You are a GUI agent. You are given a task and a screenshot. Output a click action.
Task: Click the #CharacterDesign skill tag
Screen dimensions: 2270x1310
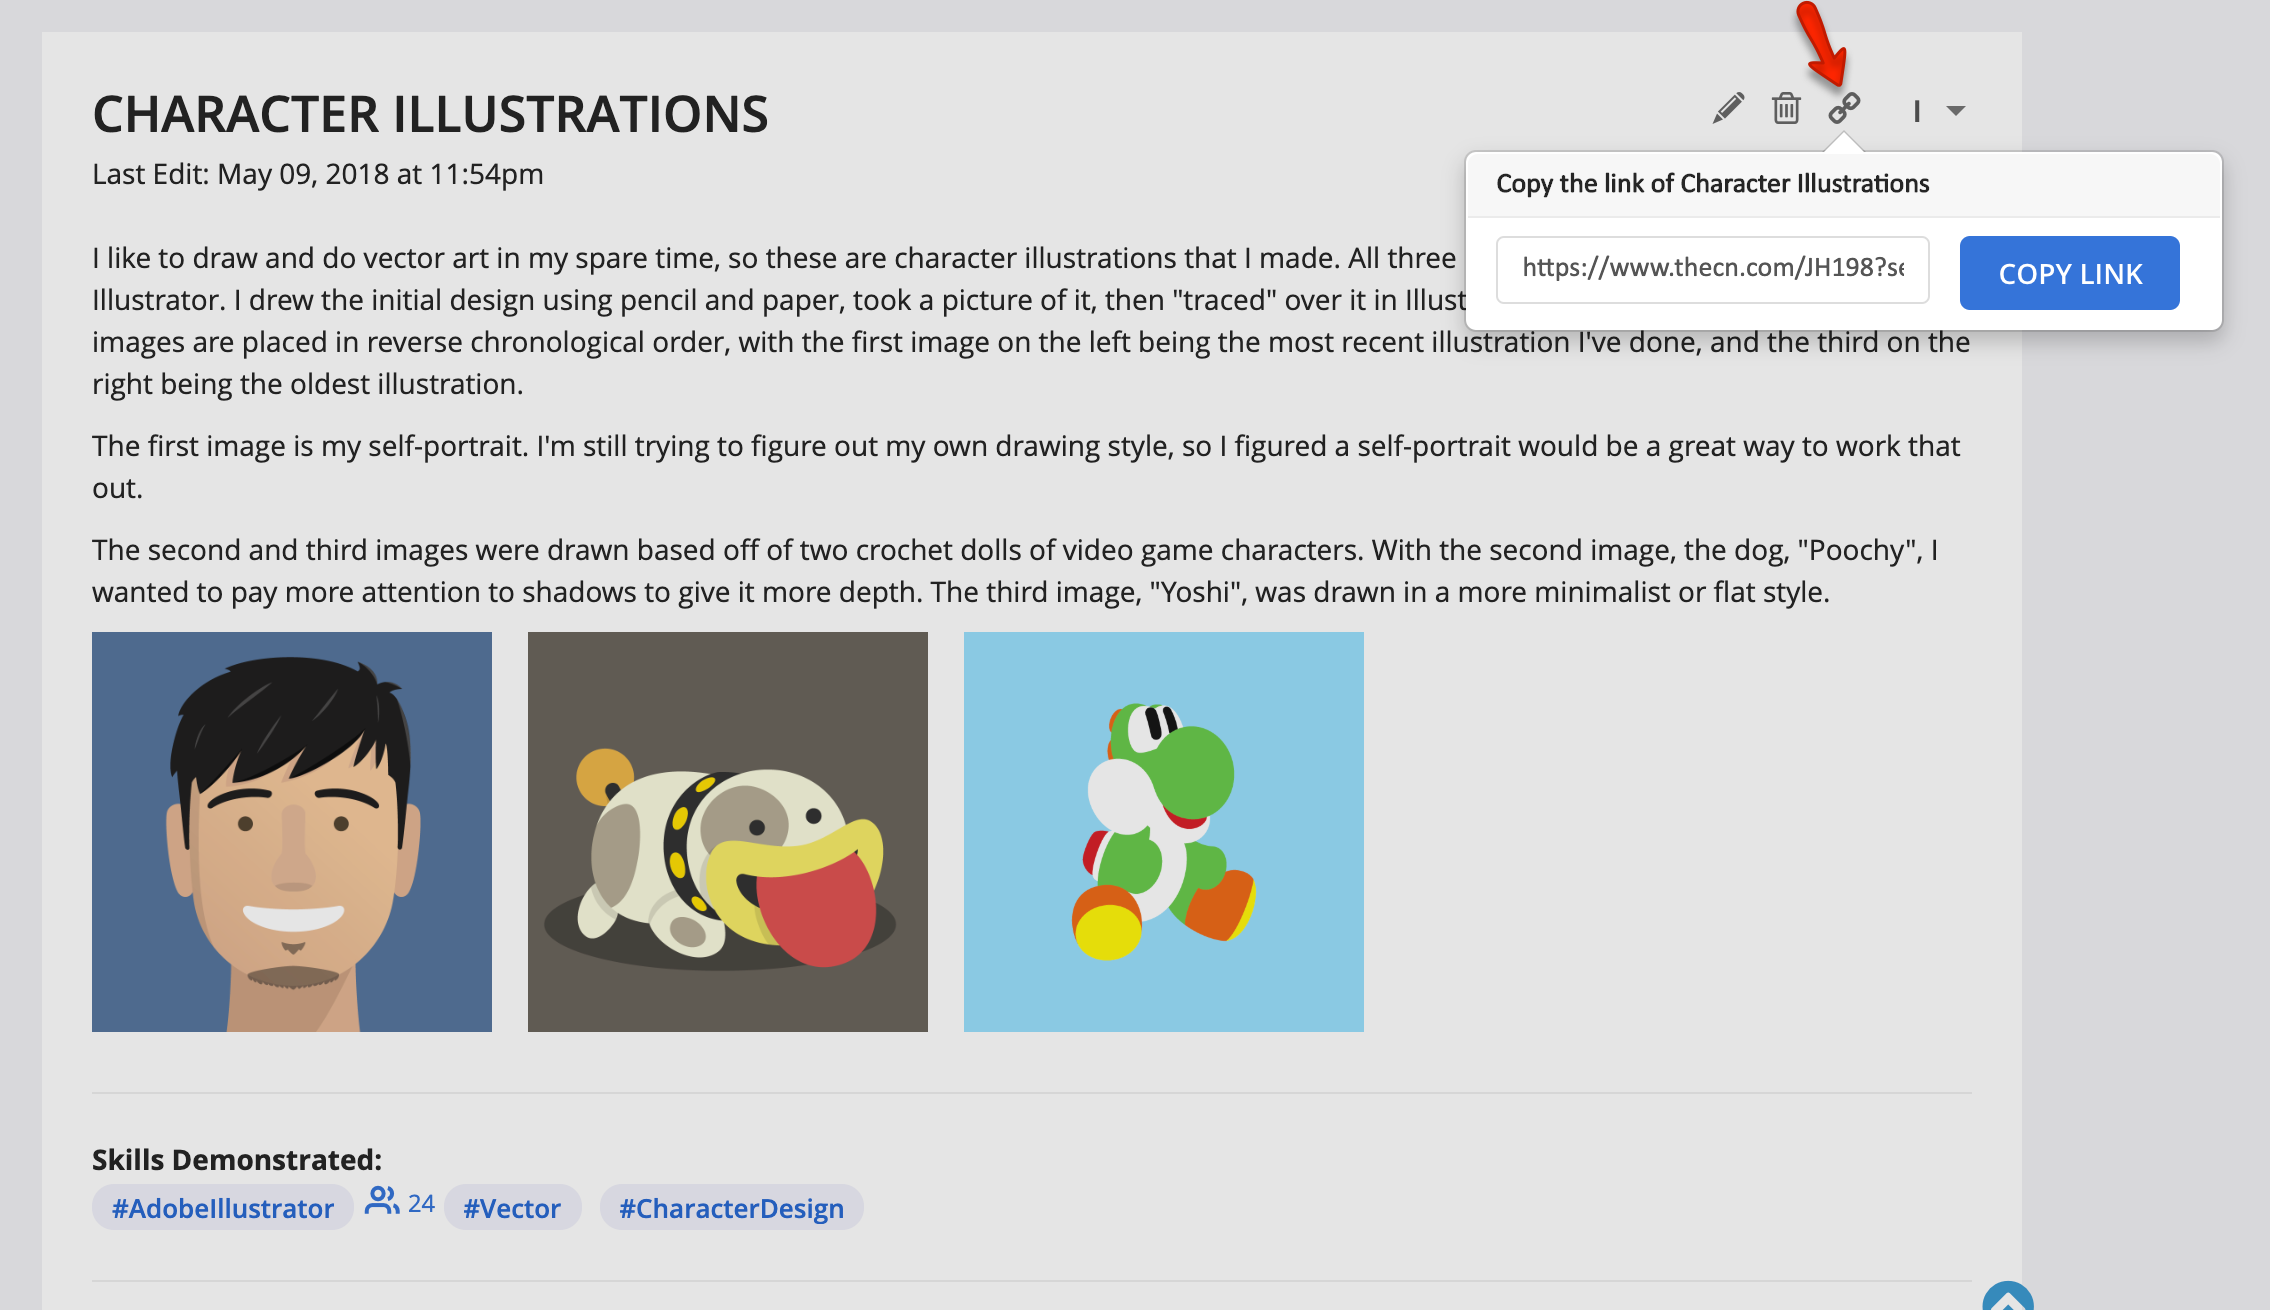point(731,1208)
